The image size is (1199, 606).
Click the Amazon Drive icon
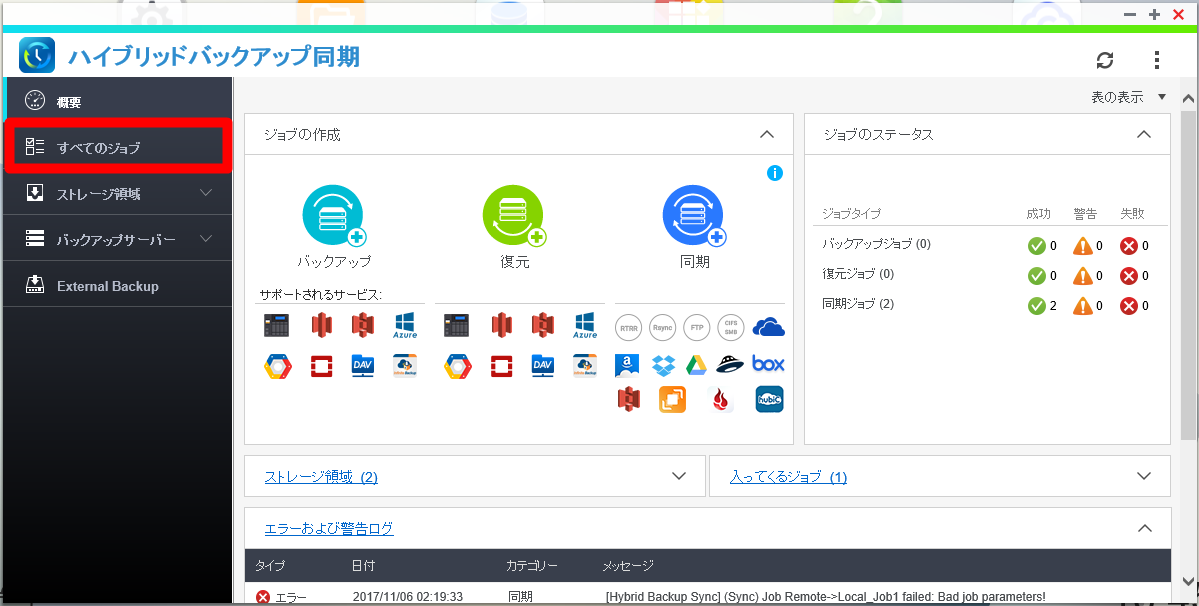627,365
